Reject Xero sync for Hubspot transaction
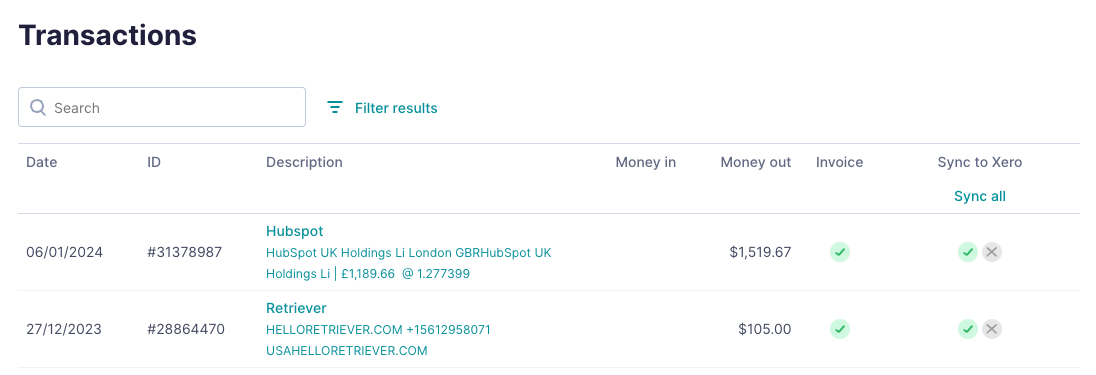1096x375 pixels. click(x=991, y=252)
